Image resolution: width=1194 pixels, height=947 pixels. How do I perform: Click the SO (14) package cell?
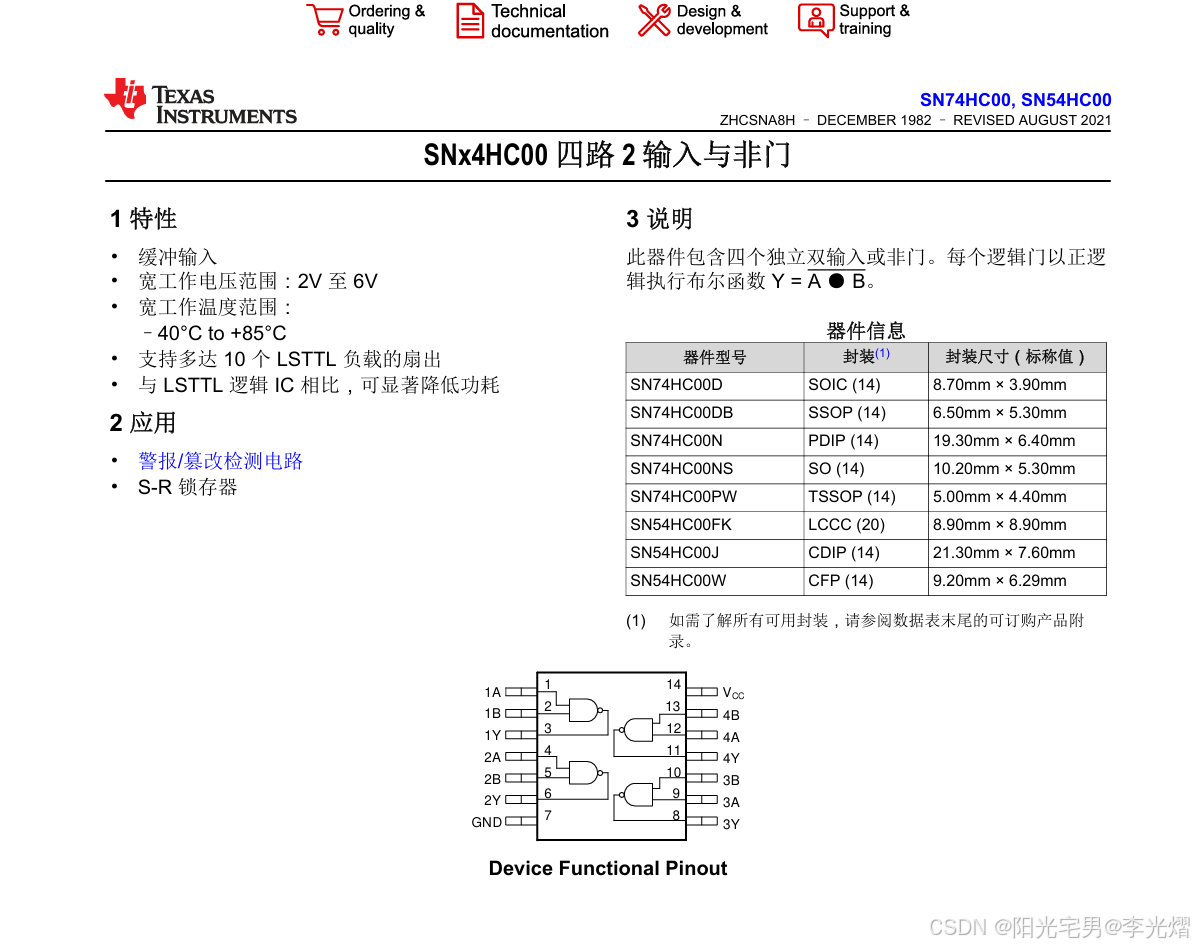866,469
